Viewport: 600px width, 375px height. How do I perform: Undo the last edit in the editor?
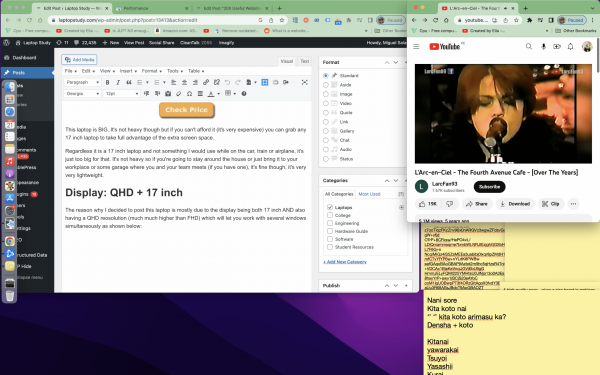pos(227,82)
